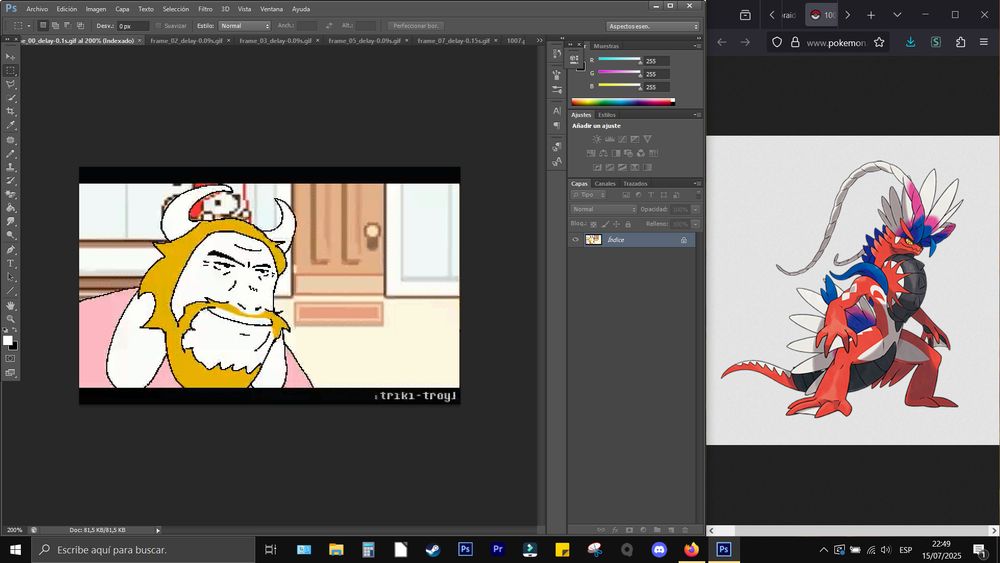Select the Paint Bucket tool
Image resolution: width=1000 pixels, height=563 pixels.
pos(10,208)
